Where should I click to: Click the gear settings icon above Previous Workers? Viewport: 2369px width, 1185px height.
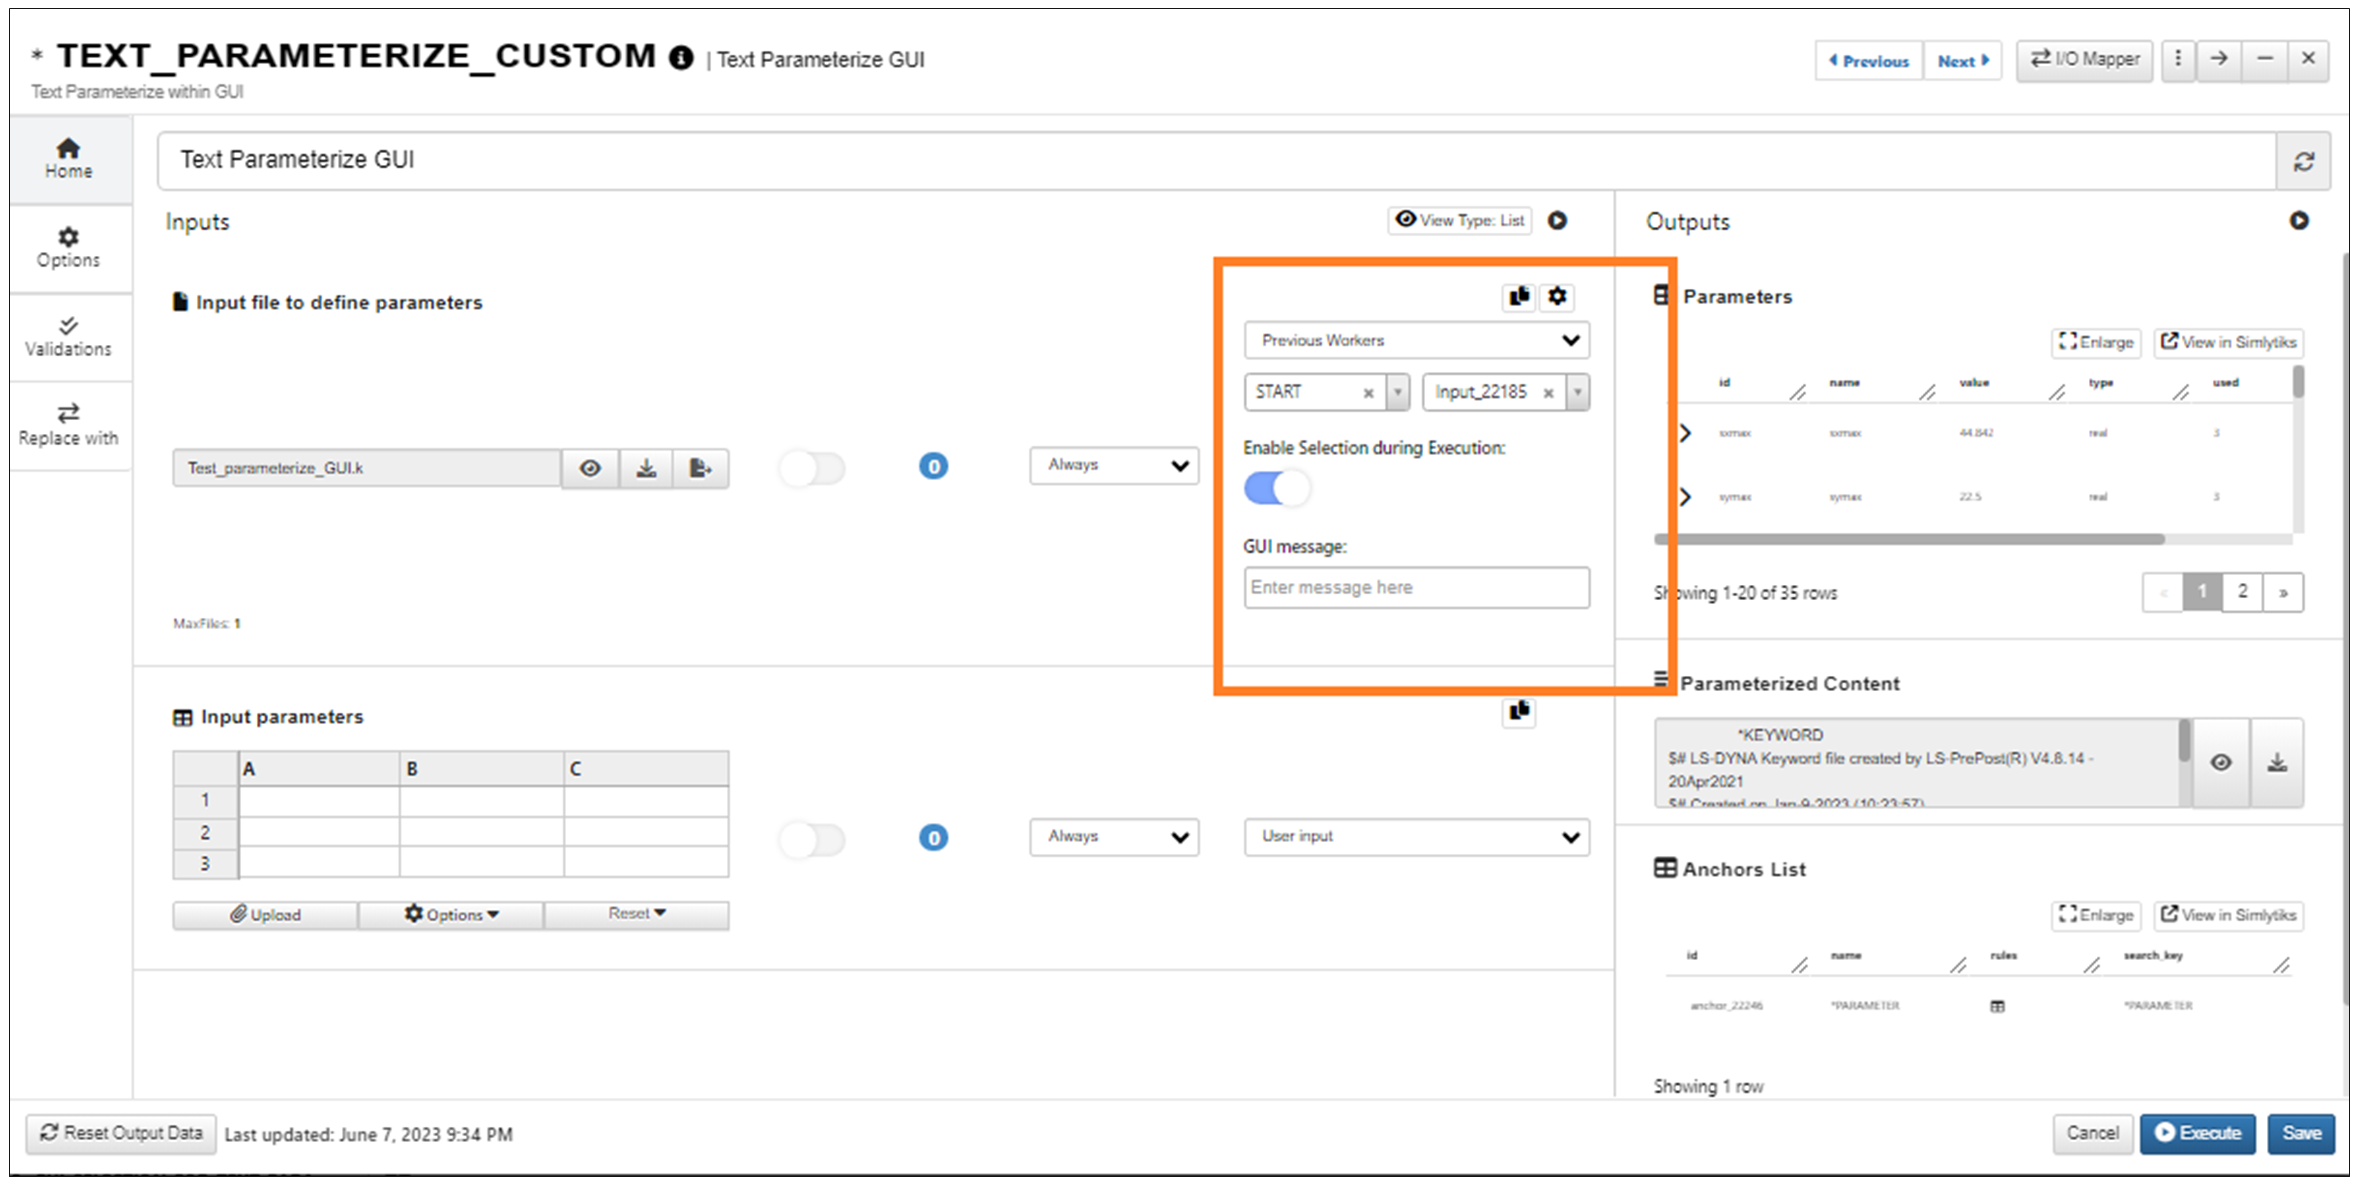coord(1557,296)
